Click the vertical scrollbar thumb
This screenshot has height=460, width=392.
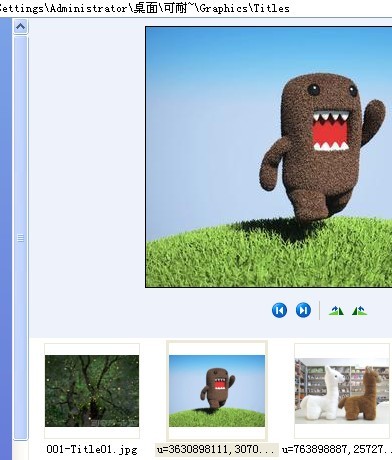pyautogui.click(x=21, y=238)
